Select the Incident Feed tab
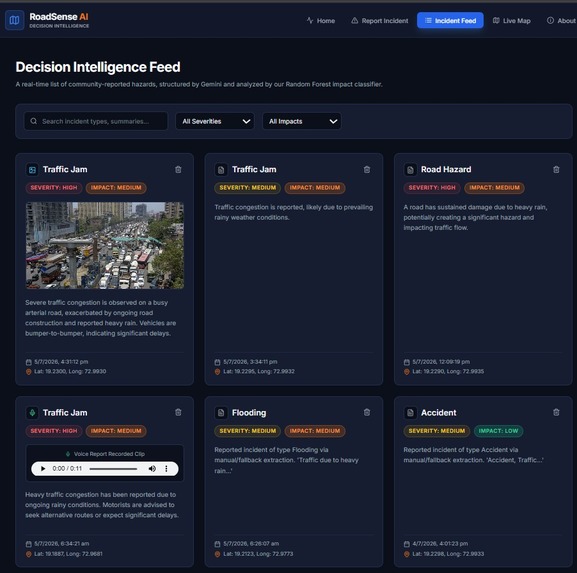The width and height of the screenshot is (577, 573). (x=450, y=21)
